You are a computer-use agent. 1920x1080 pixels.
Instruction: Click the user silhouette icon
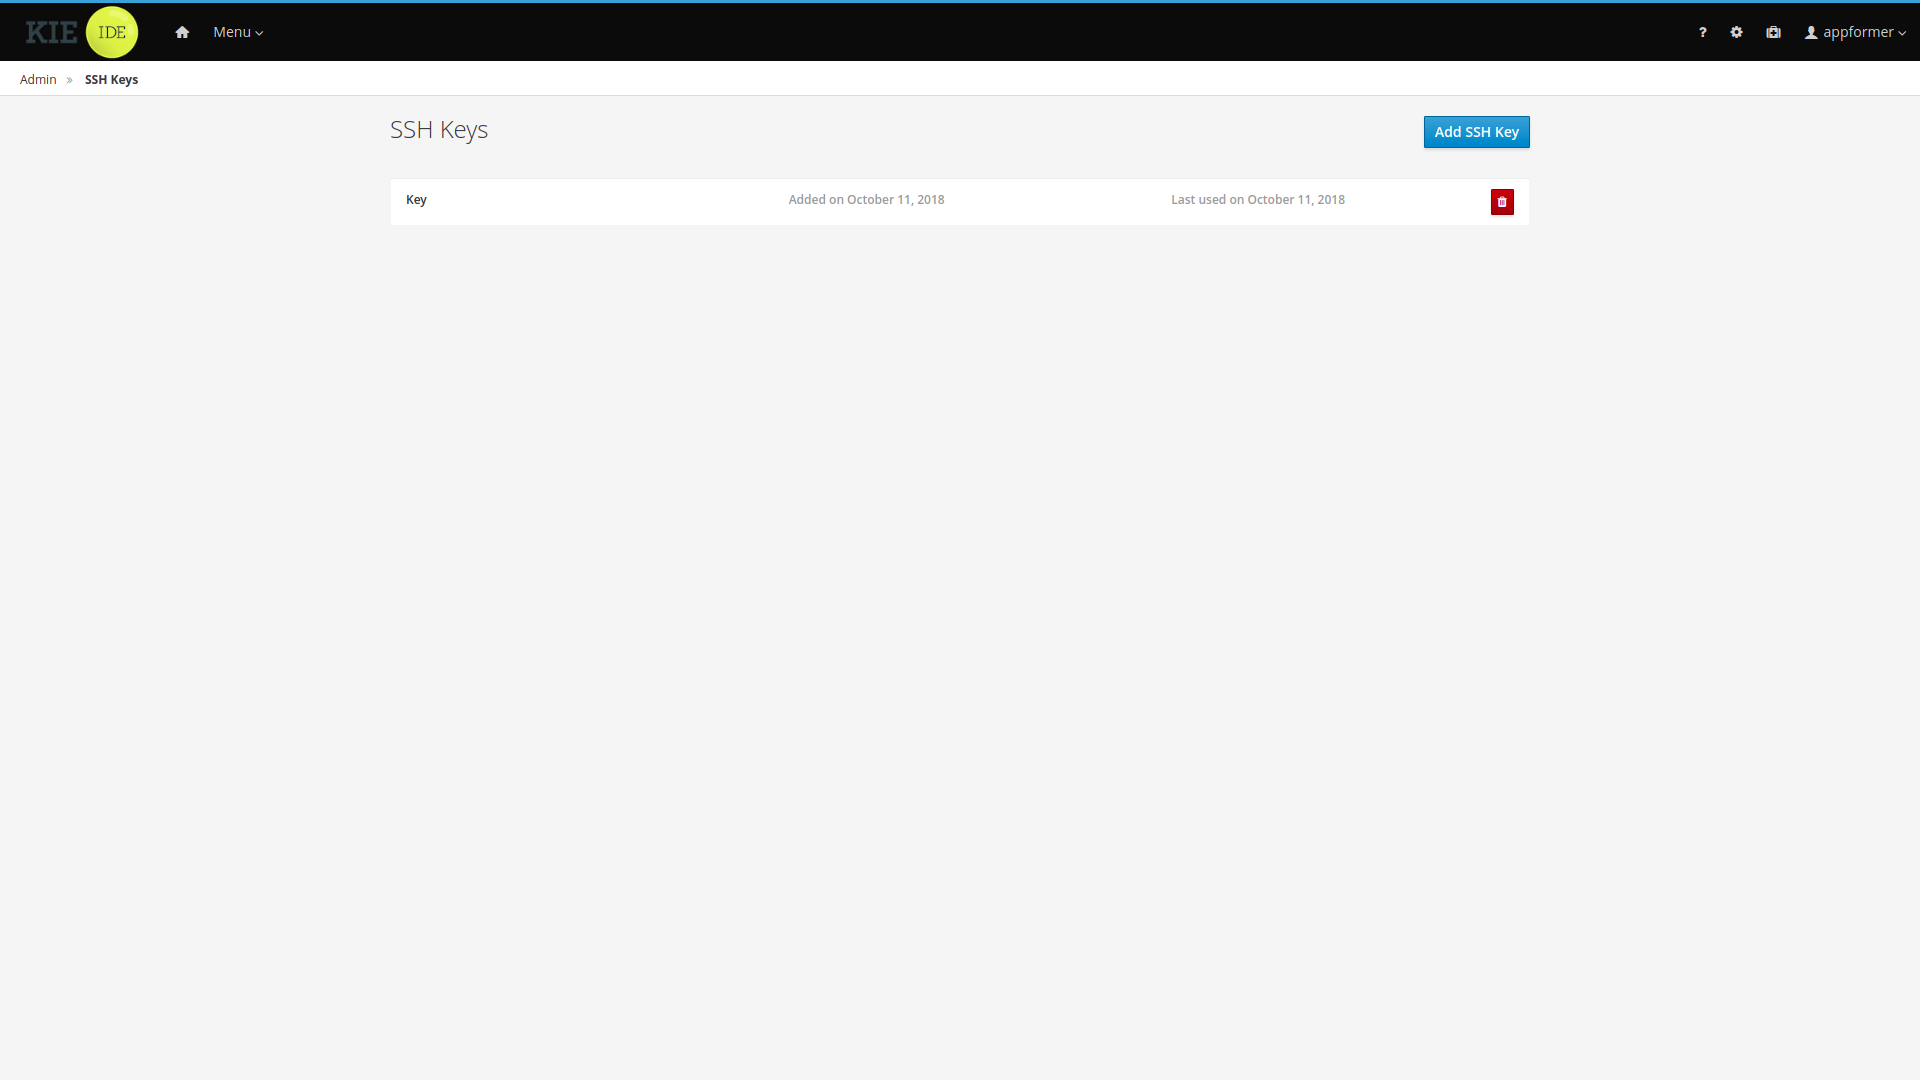pyautogui.click(x=1810, y=32)
